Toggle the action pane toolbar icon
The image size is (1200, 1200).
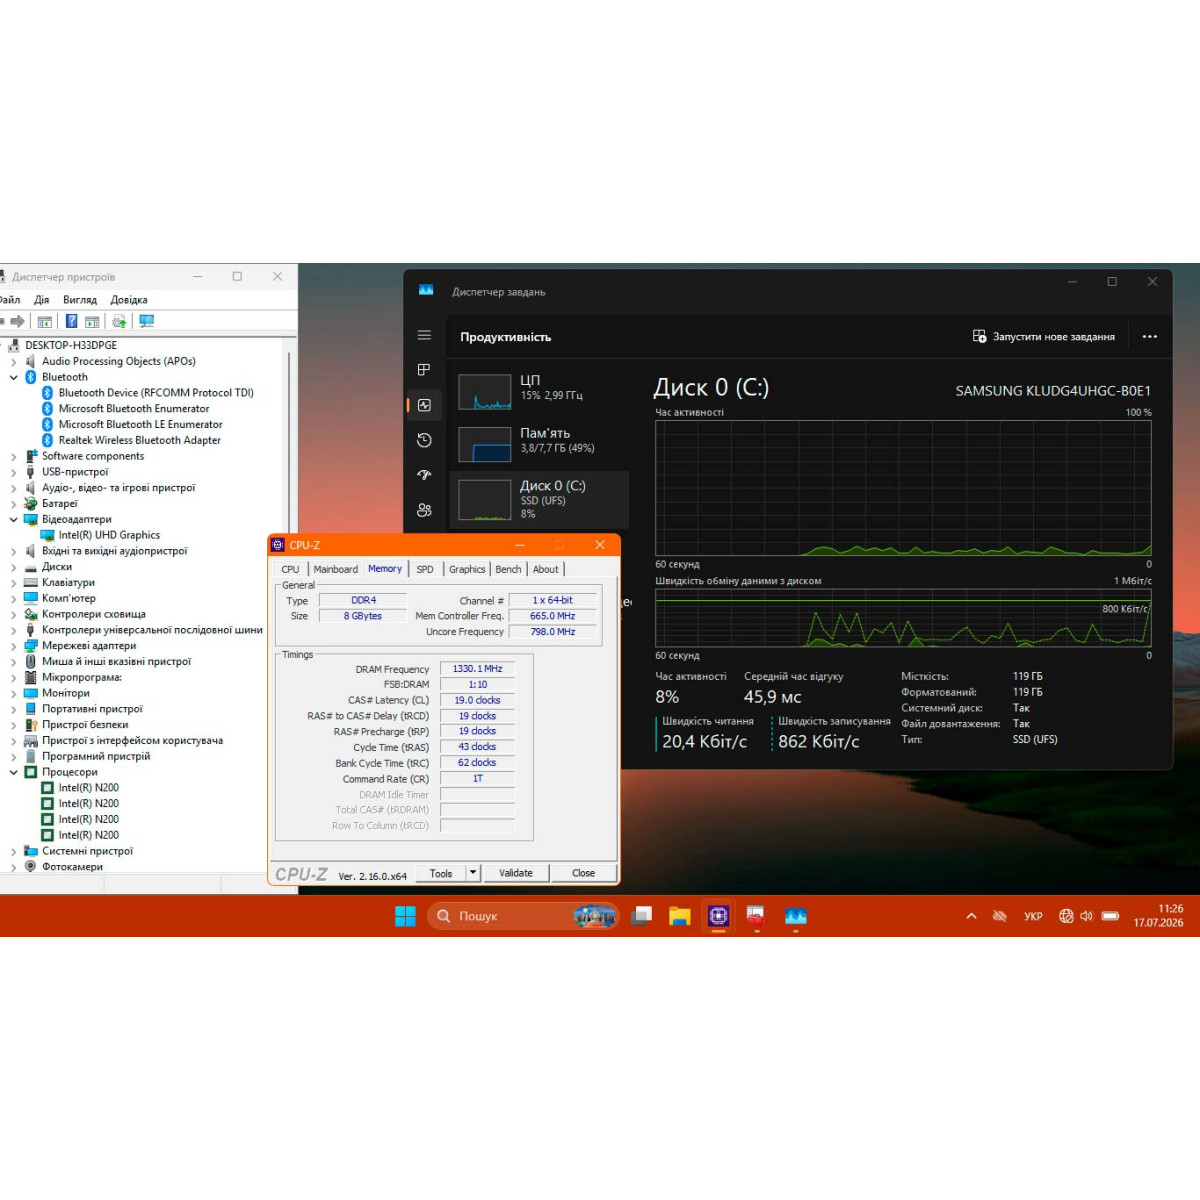[92, 321]
